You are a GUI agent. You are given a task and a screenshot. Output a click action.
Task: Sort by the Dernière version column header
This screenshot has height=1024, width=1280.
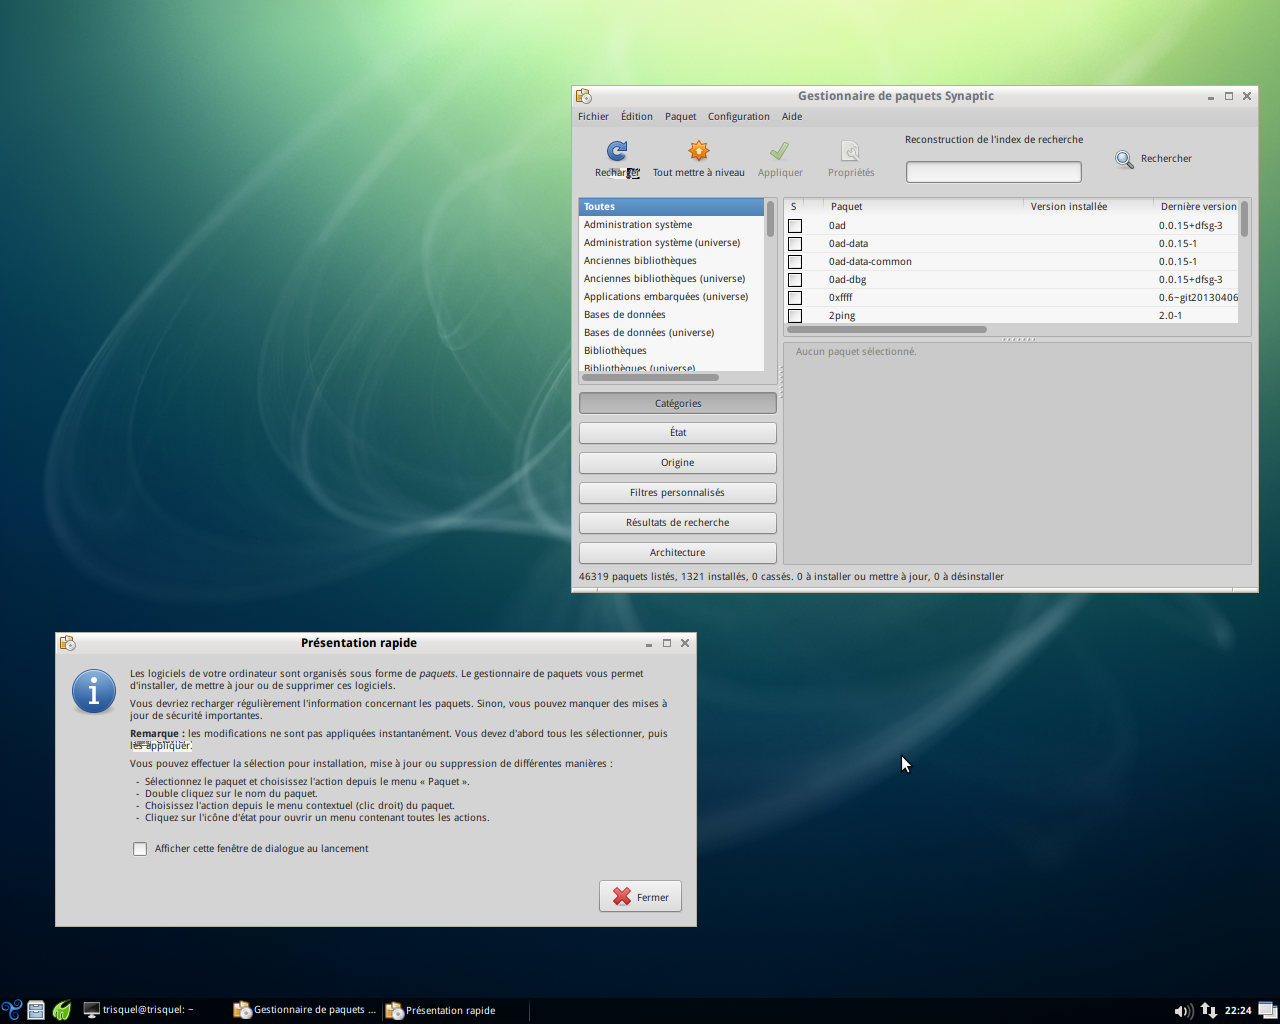[x=1197, y=206]
